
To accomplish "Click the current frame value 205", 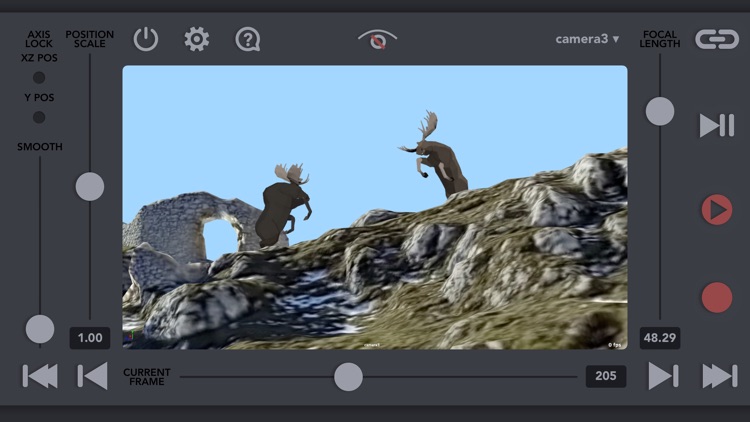I will pos(606,376).
